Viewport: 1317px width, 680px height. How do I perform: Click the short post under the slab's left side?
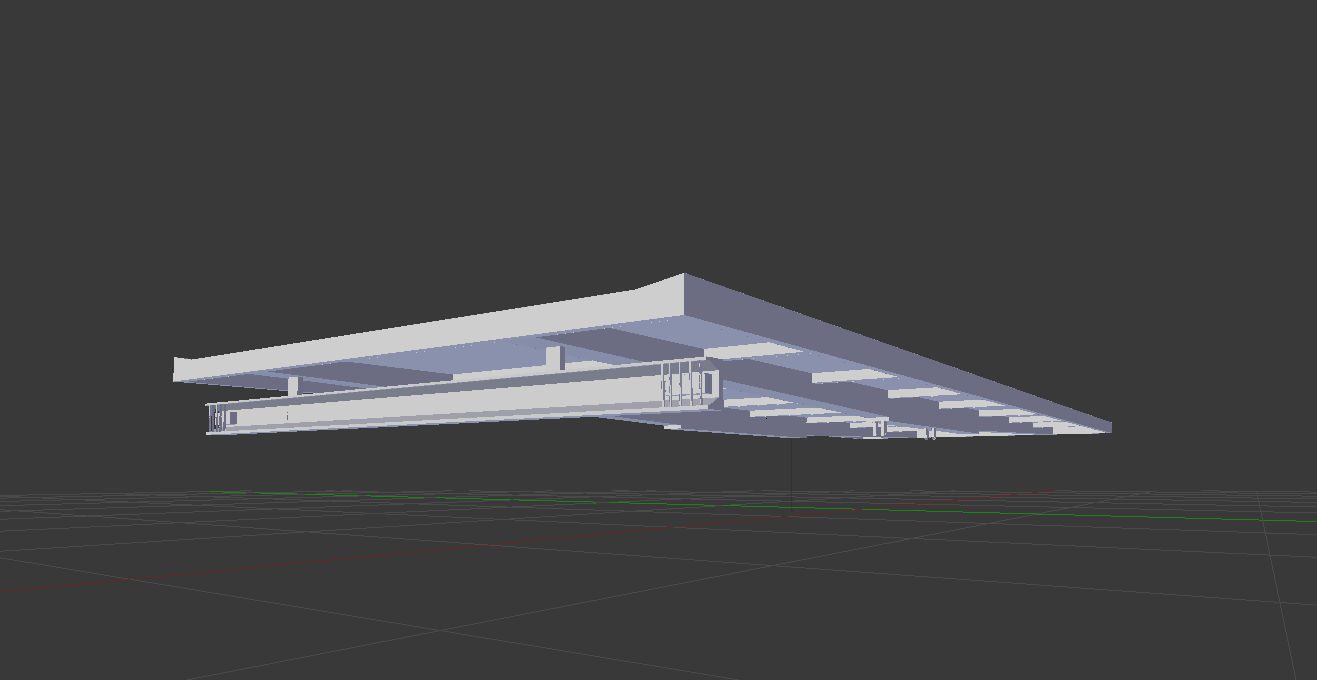click(293, 386)
